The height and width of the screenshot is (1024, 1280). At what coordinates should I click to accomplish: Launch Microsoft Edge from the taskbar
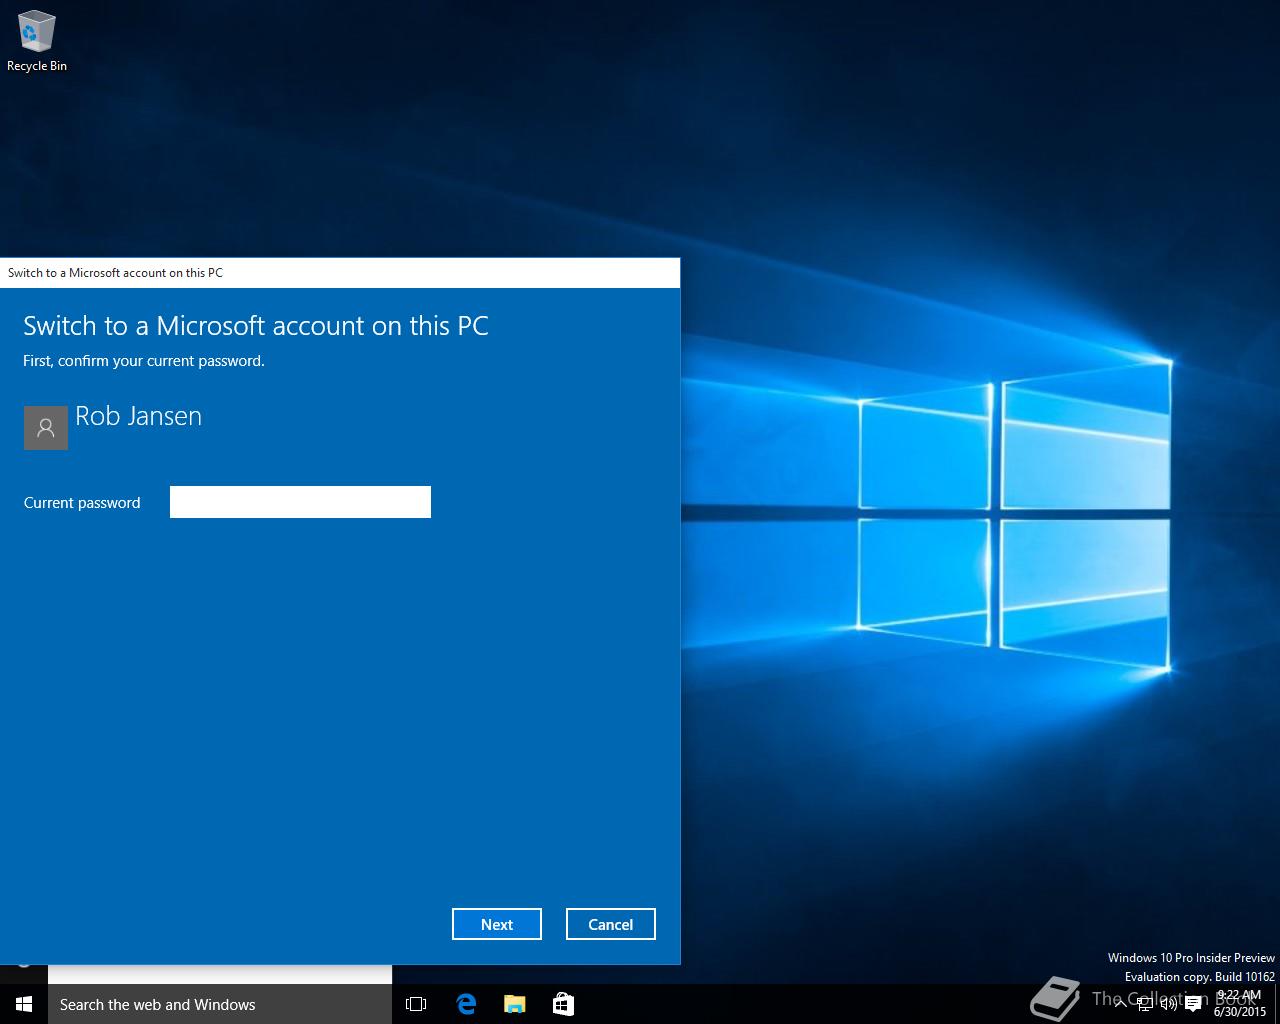click(x=465, y=1004)
